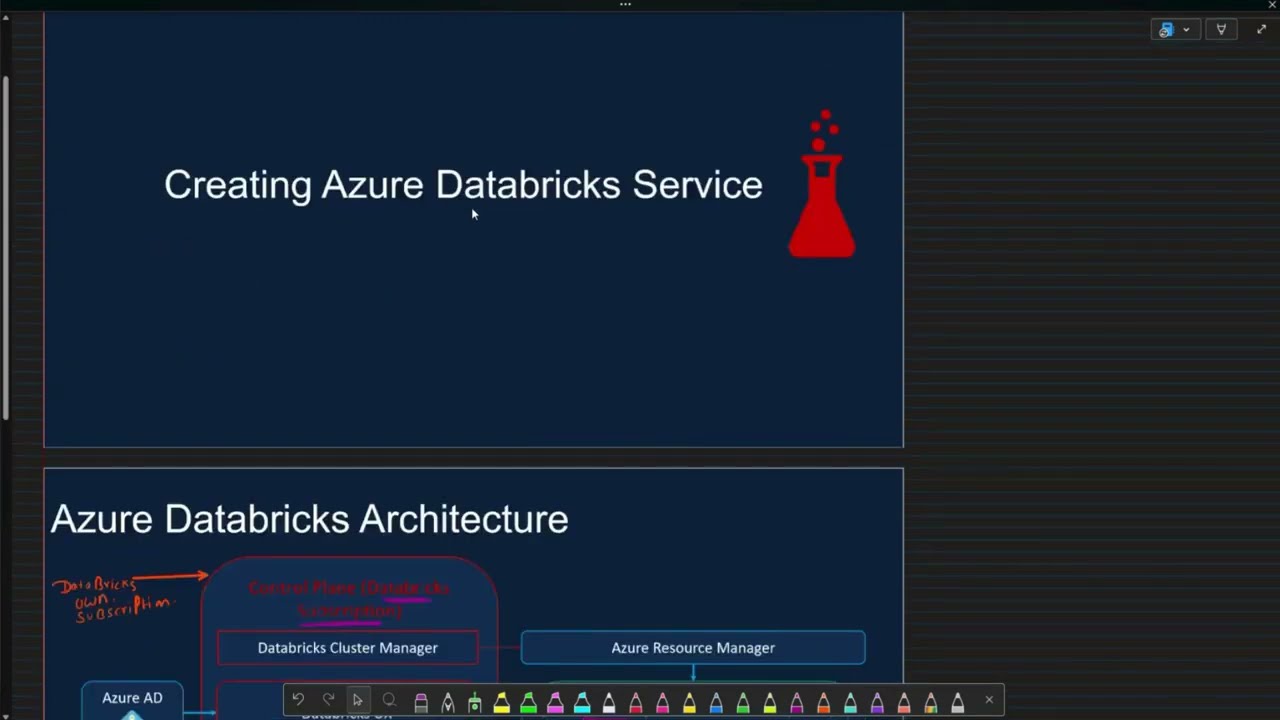Pick the eraser tool

(421, 703)
